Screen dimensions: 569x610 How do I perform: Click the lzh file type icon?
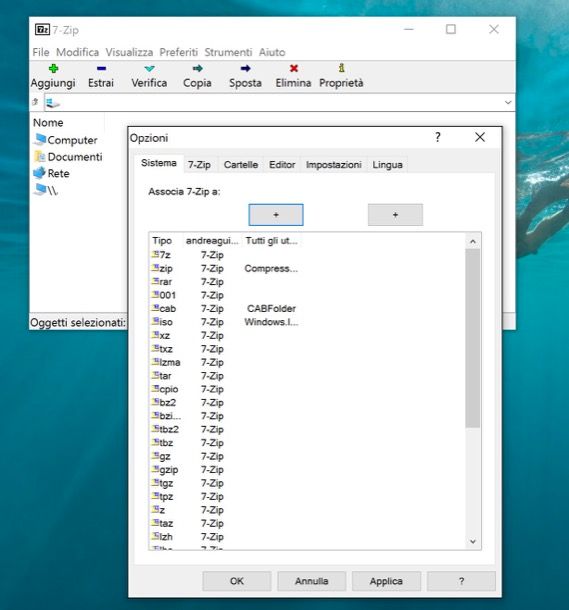[155, 536]
